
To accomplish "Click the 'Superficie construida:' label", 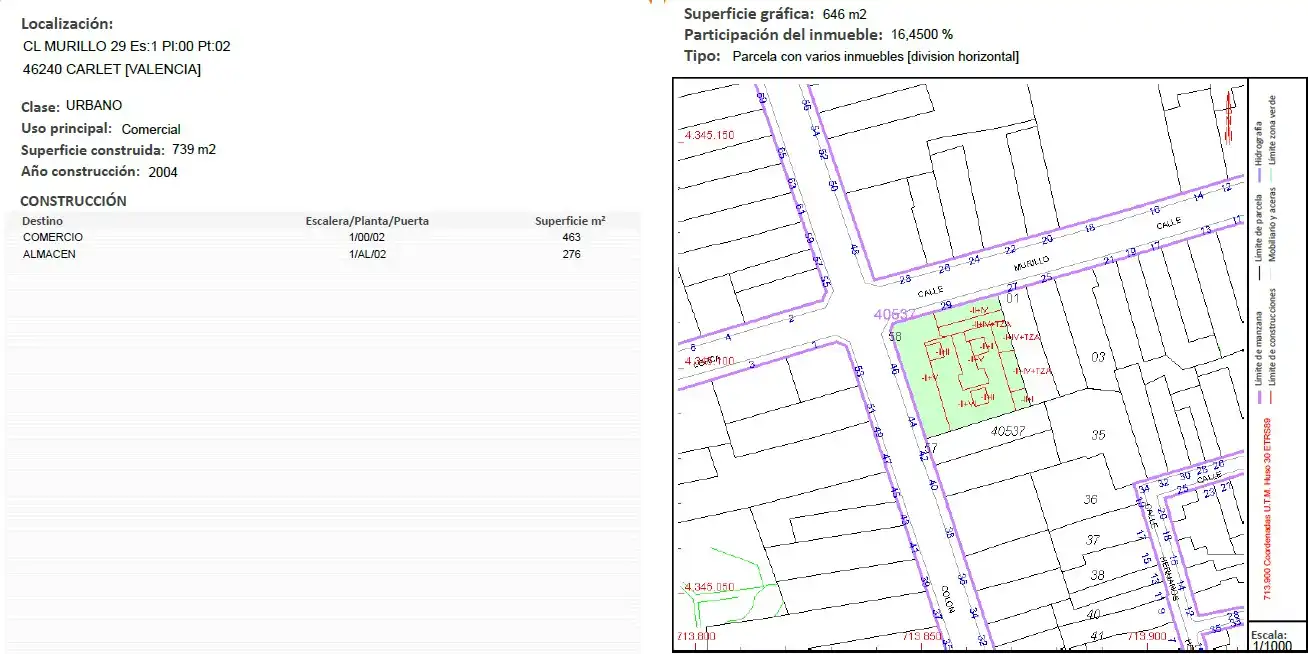I will coord(93,150).
